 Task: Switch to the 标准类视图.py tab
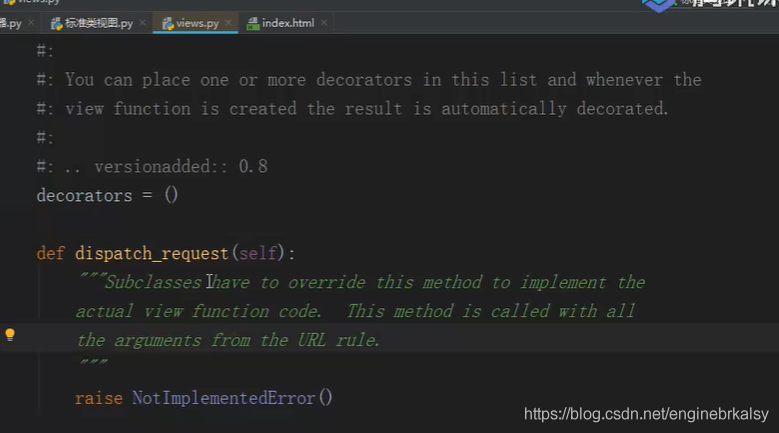point(97,23)
